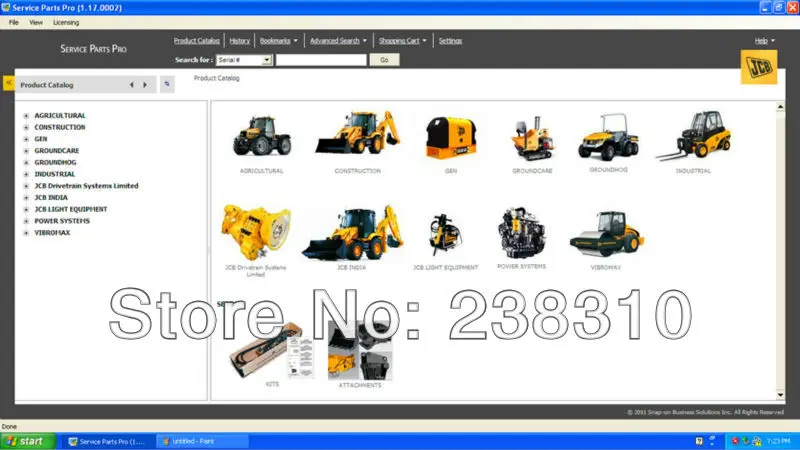Click the catalog refresh icon
This screenshot has height=450, width=800.
tap(167, 84)
